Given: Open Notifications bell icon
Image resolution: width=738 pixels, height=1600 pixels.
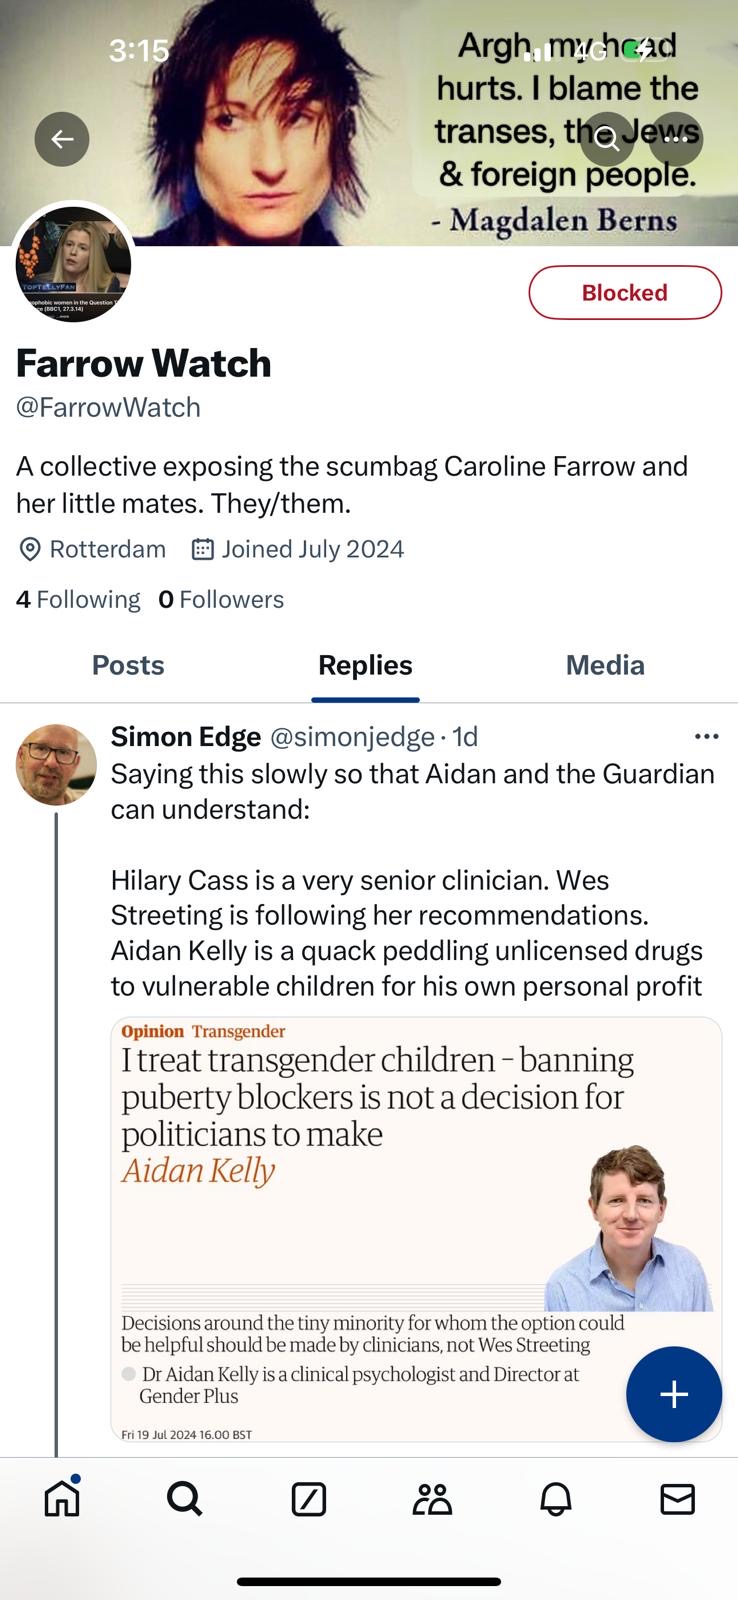Looking at the screenshot, I should pyautogui.click(x=555, y=1498).
